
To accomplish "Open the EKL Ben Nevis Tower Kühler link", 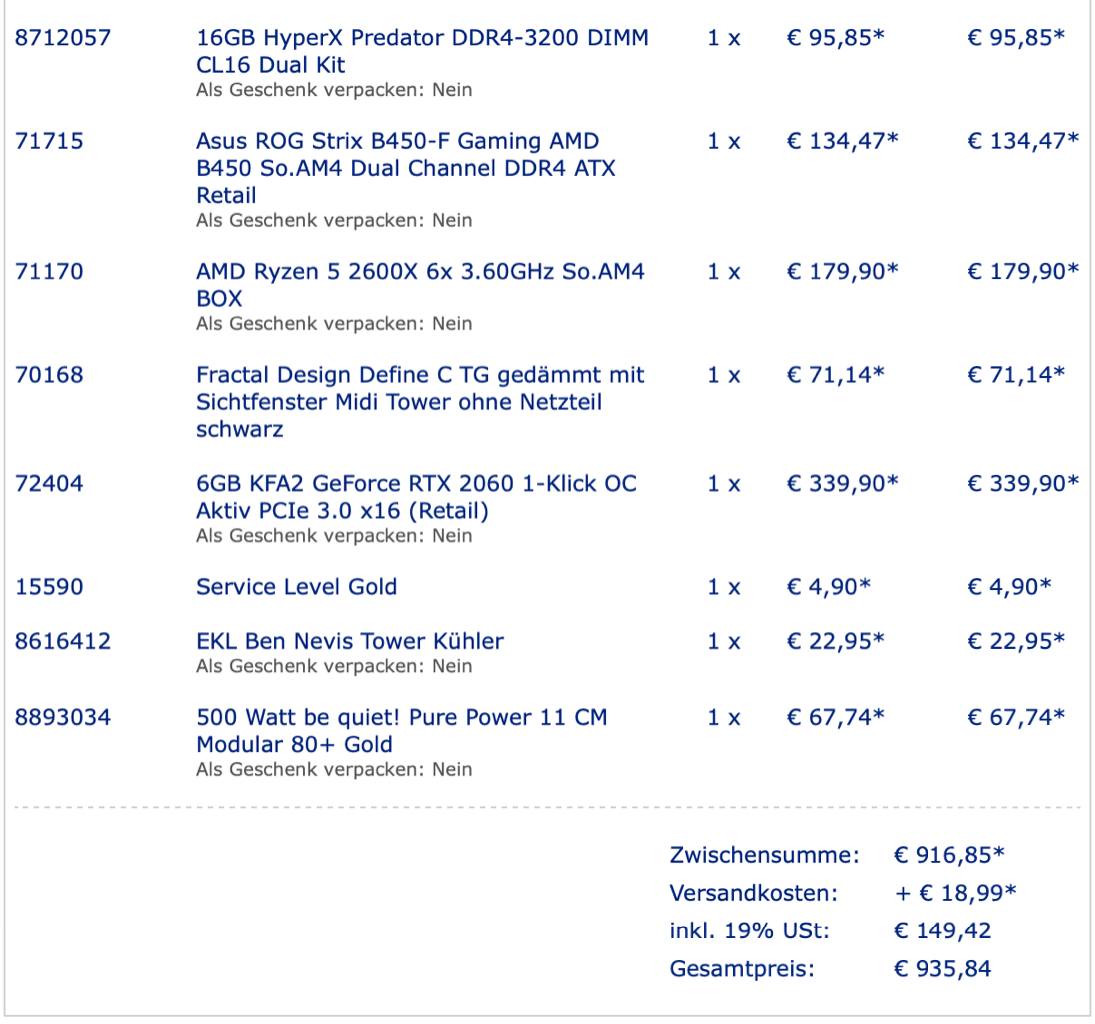I will pyautogui.click(x=350, y=641).
